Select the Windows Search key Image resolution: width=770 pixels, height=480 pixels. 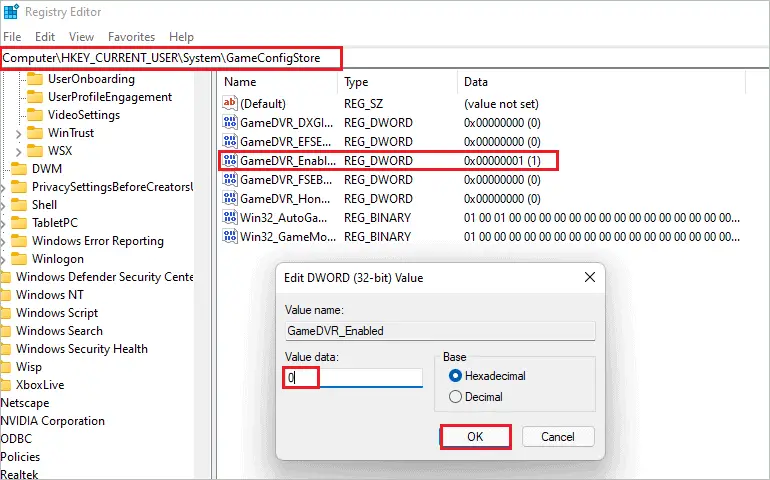pos(59,331)
